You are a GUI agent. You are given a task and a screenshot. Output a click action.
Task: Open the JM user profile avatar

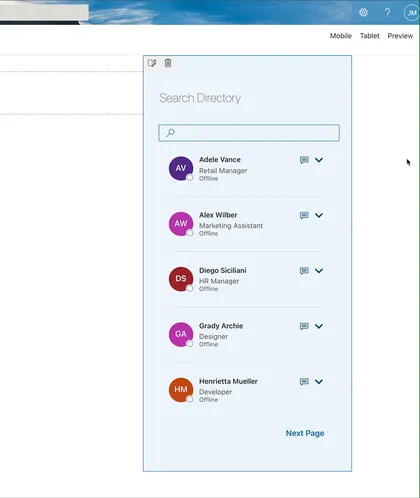[412, 13]
